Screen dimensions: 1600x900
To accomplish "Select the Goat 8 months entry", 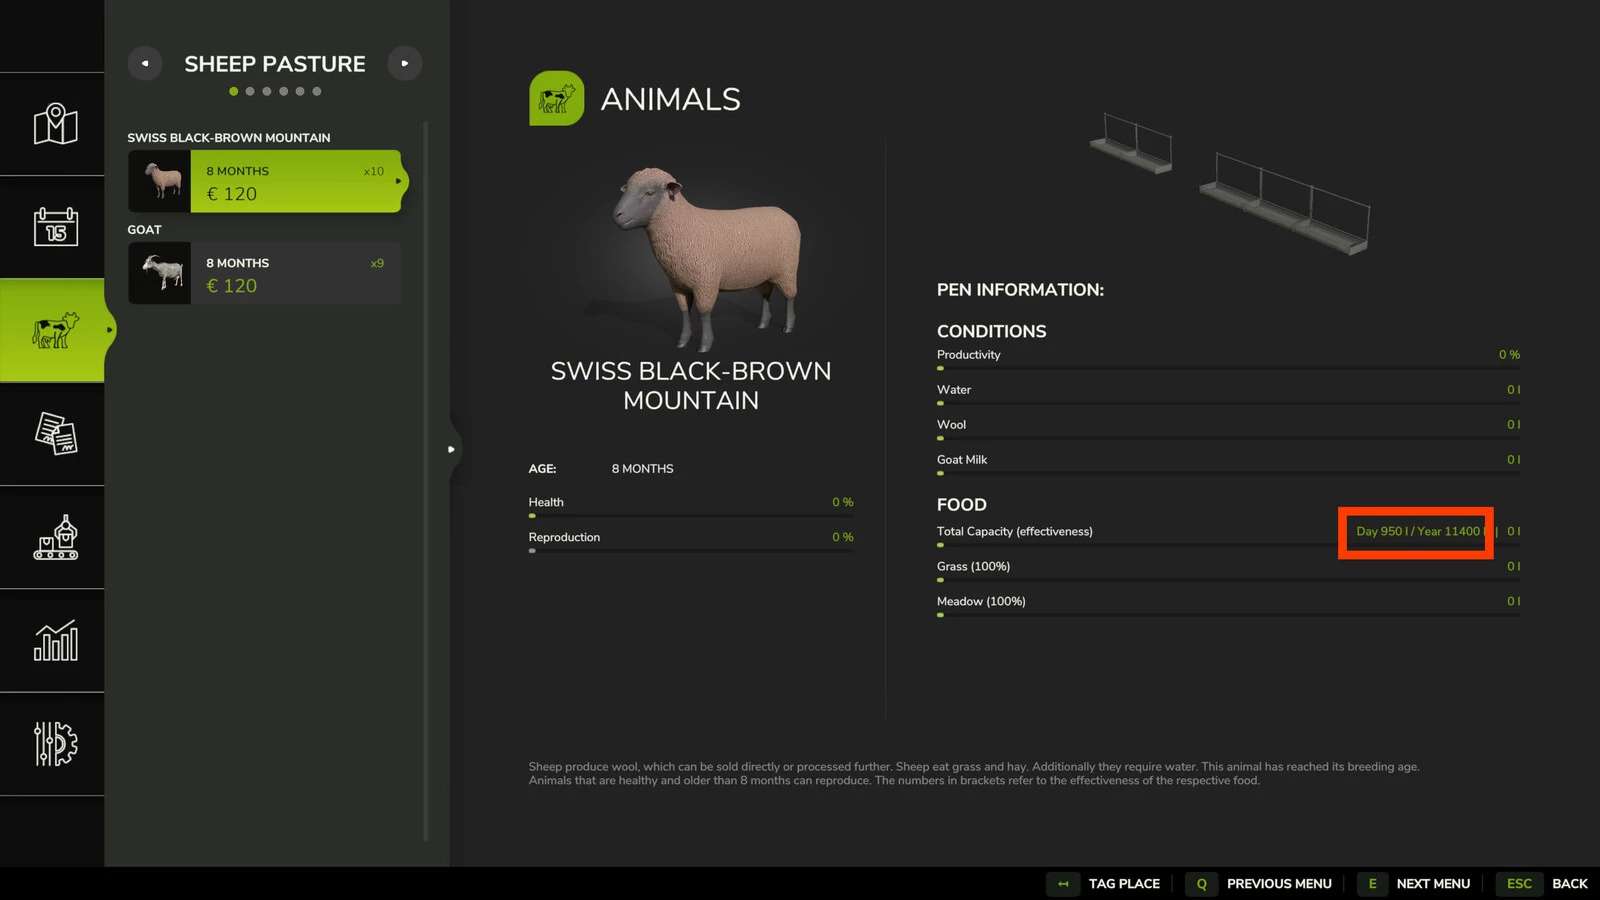I will coord(294,273).
